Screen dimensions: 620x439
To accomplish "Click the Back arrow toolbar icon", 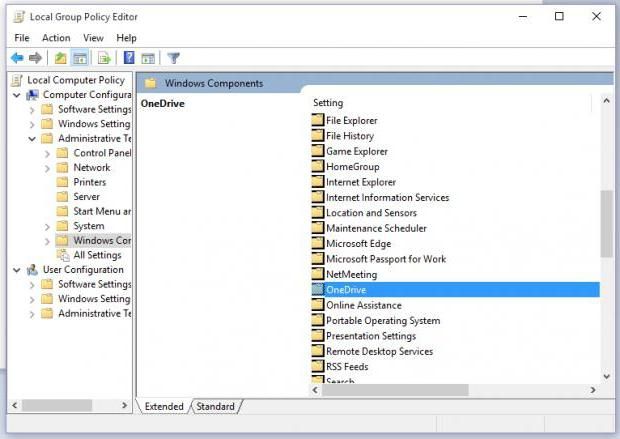I will point(17,58).
